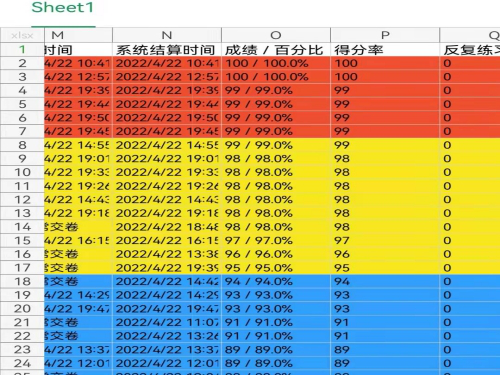Select cell with 2022/4/22 16:15 in column N
The width and height of the screenshot is (500, 375).
coord(167,240)
